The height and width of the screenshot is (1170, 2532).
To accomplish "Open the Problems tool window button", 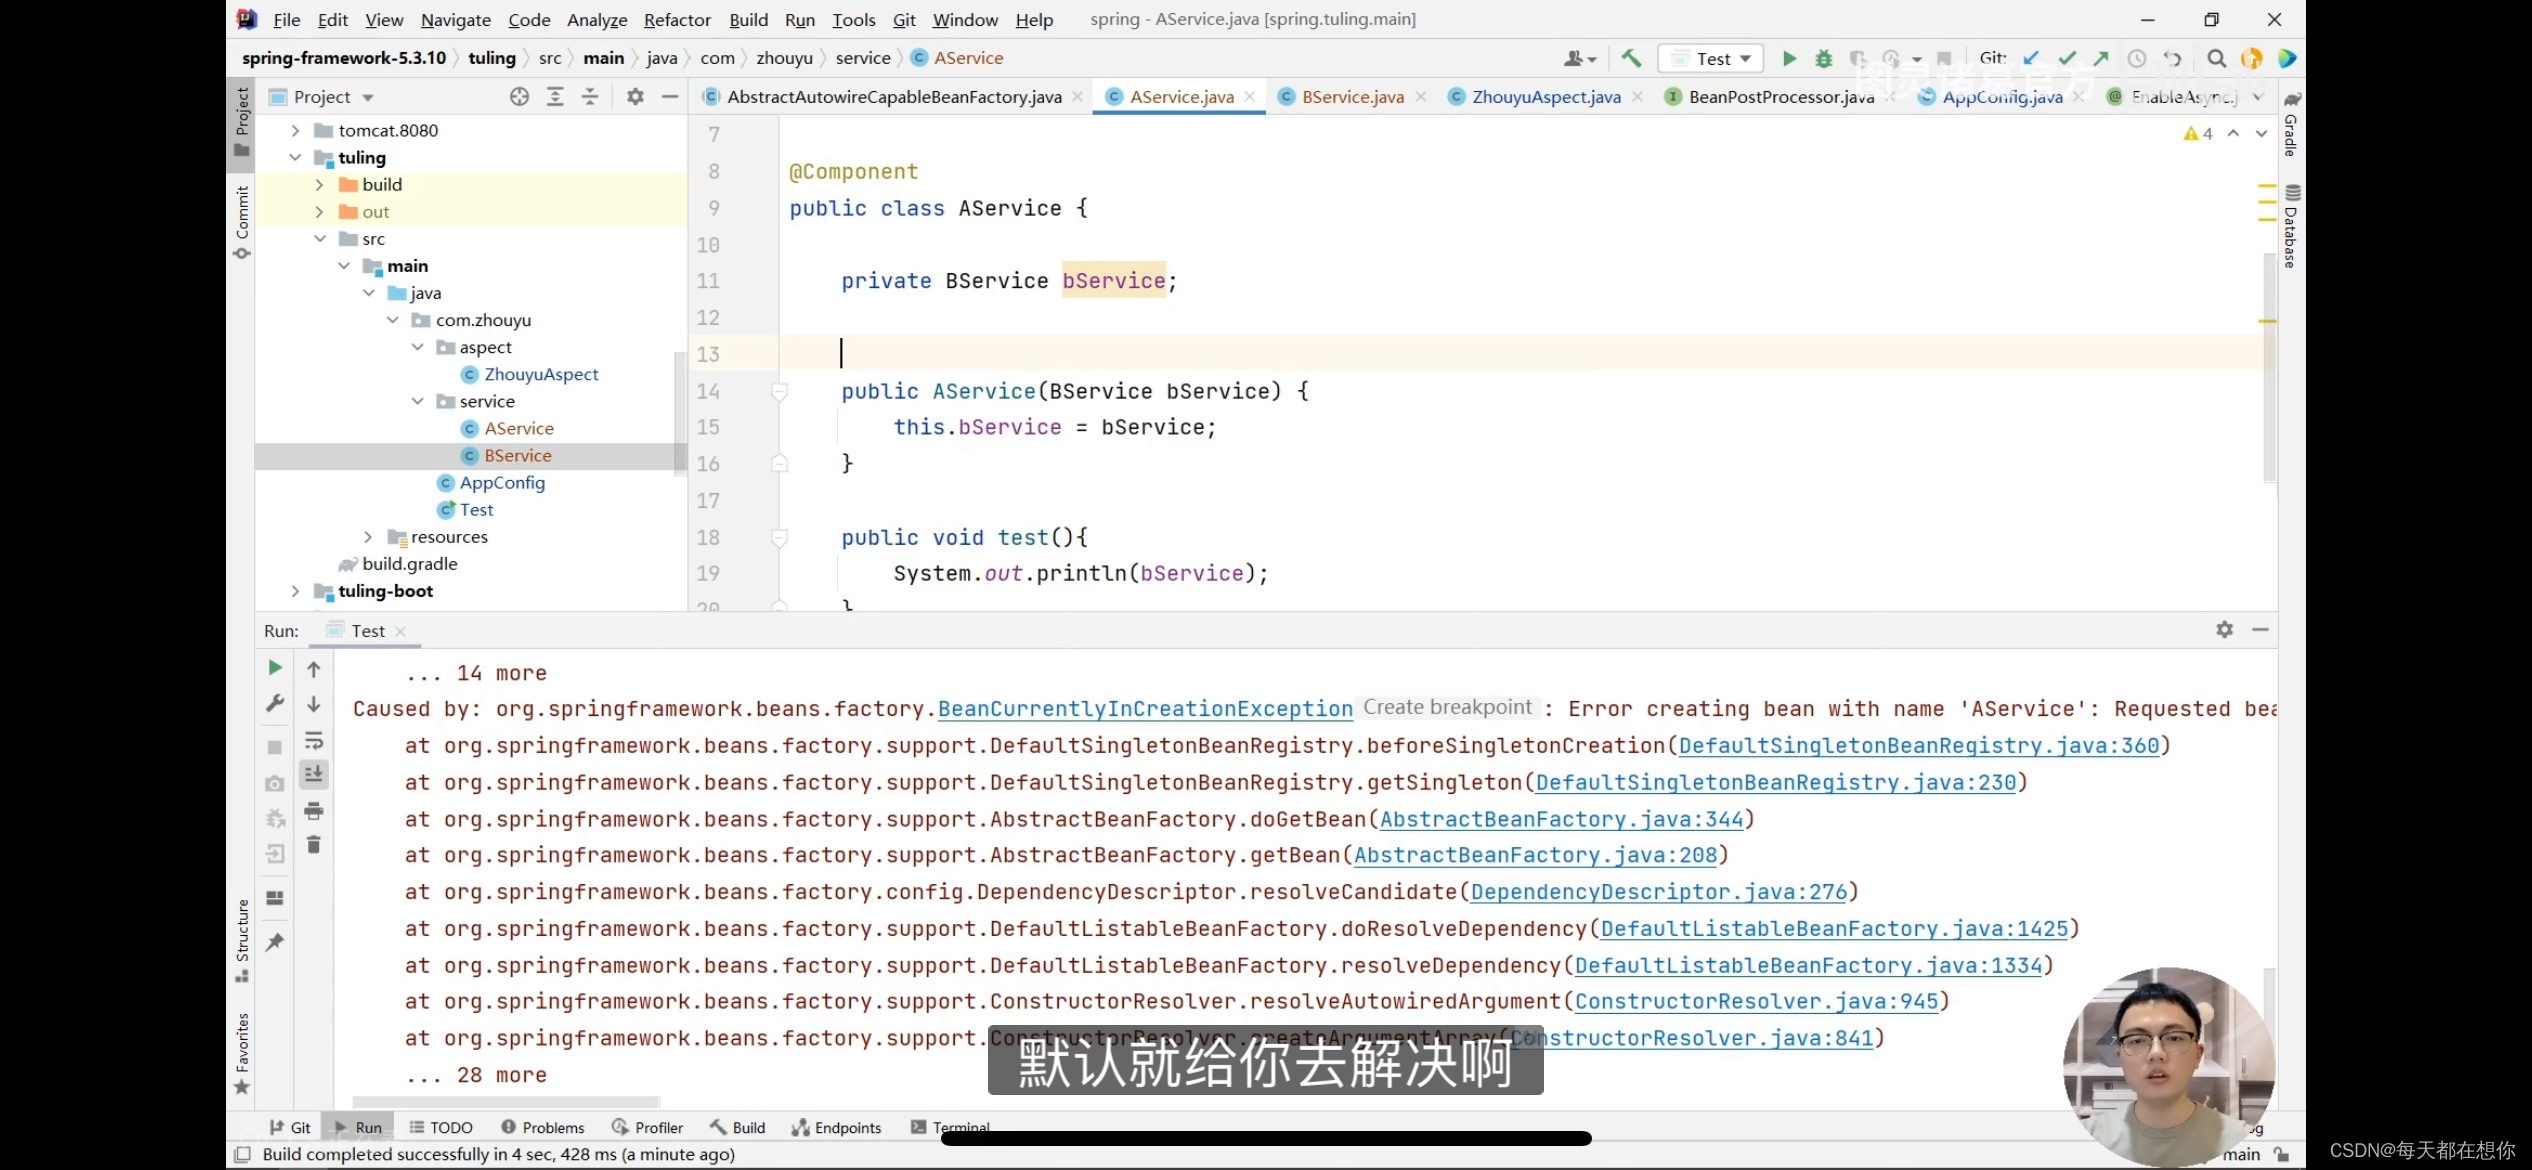I will point(543,1127).
